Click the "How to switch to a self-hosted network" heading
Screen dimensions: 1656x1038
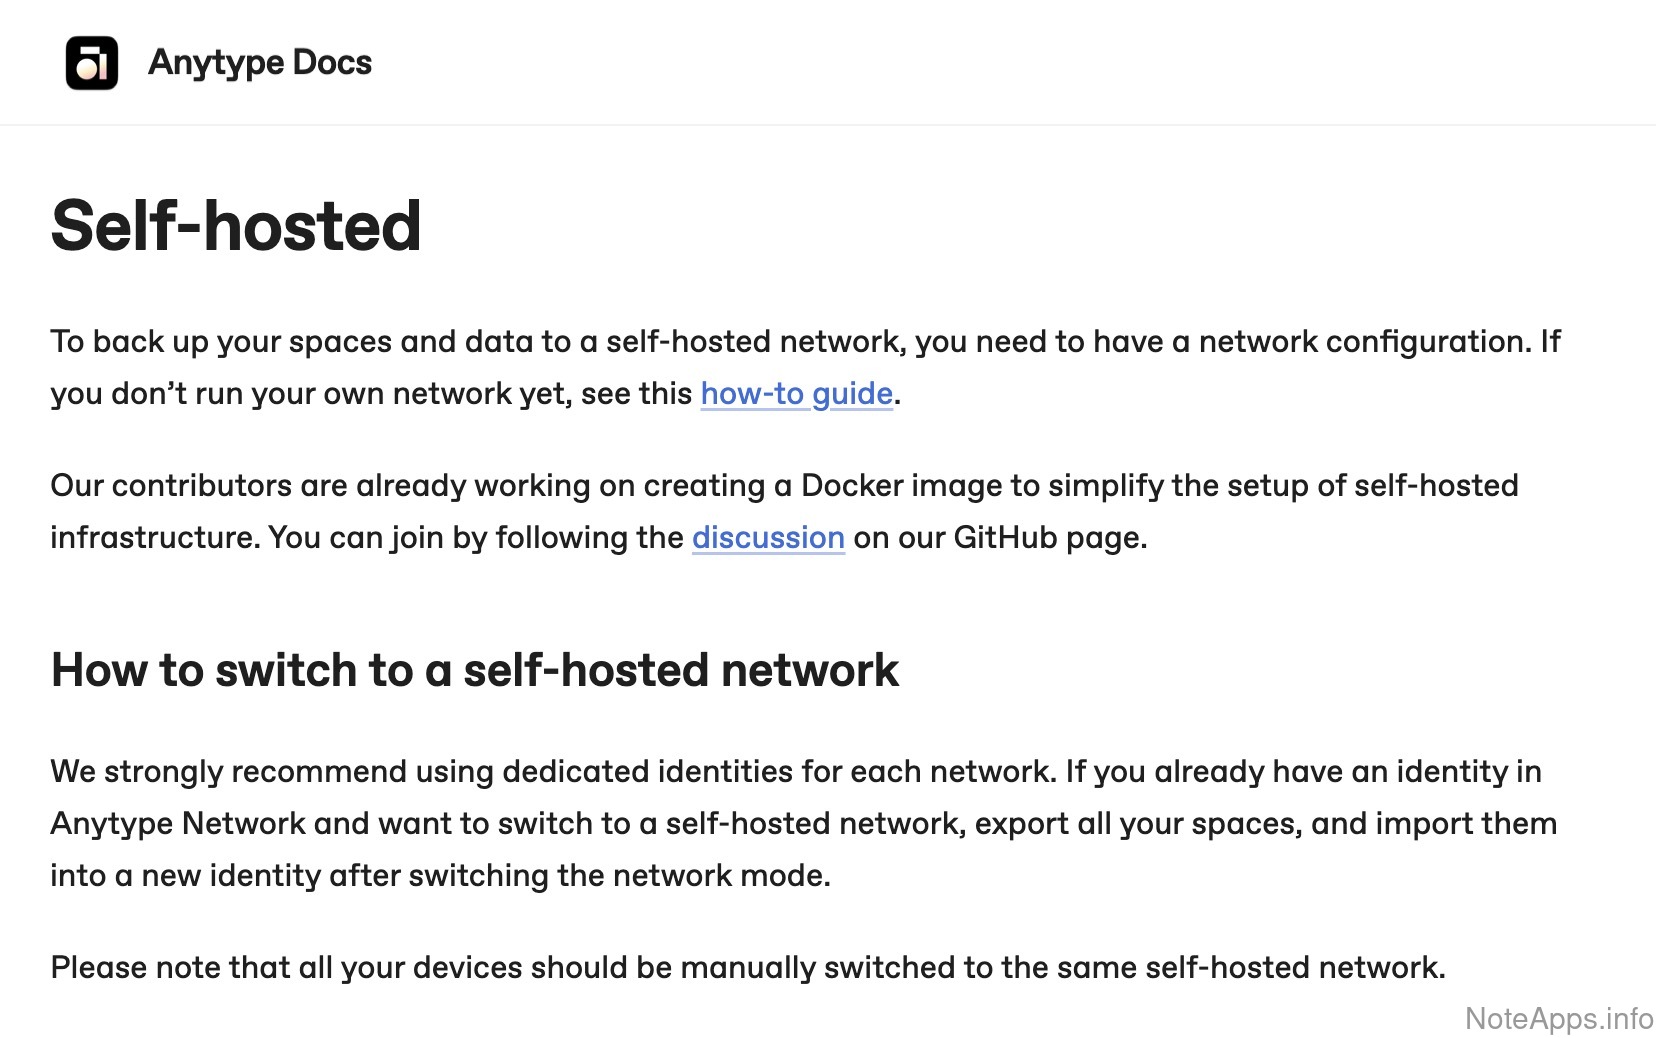tap(475, 670)
